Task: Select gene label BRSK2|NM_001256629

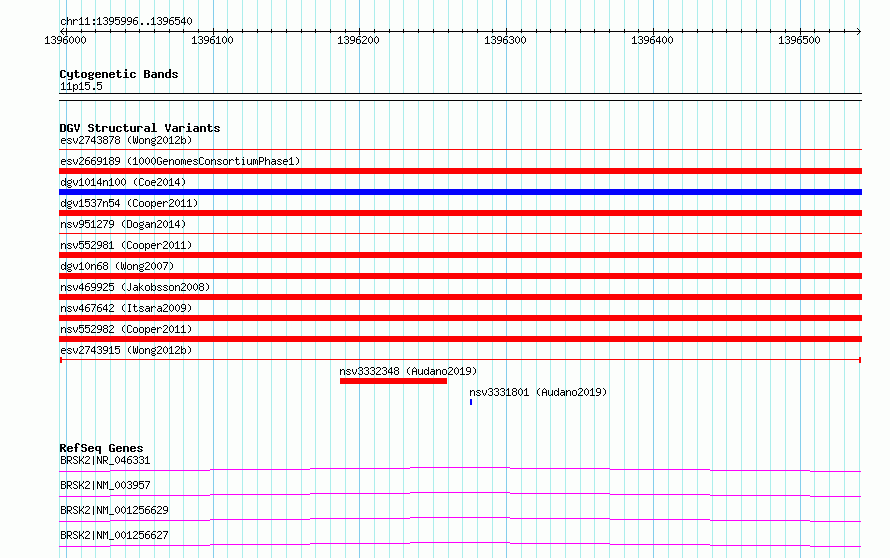Action: point(114,510)
